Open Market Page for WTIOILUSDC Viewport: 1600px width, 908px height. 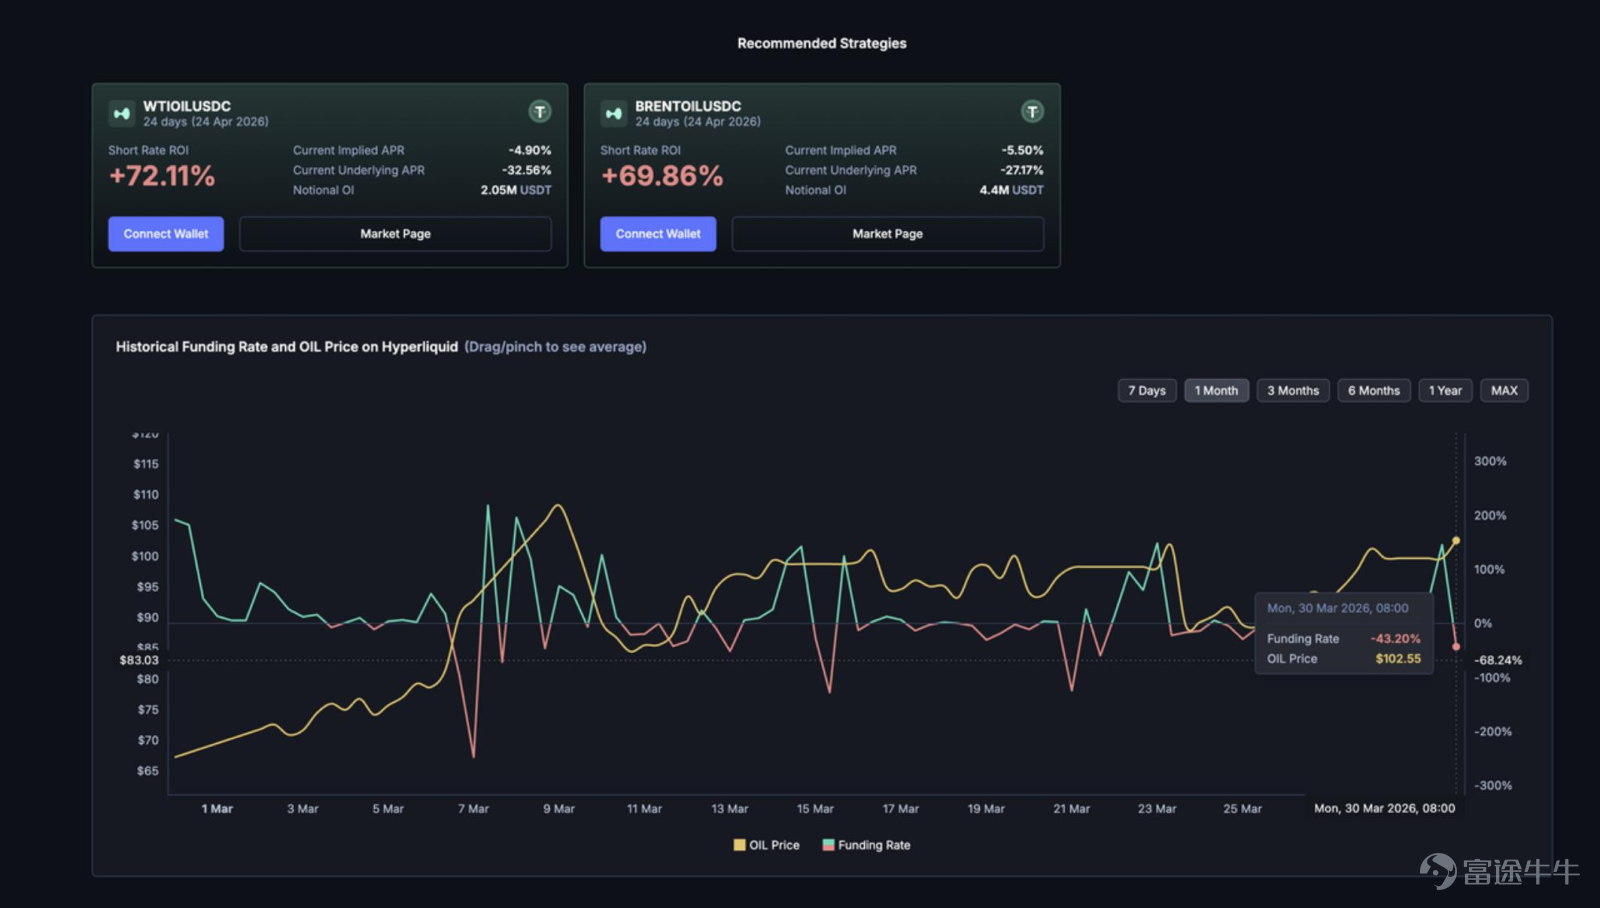395,234
